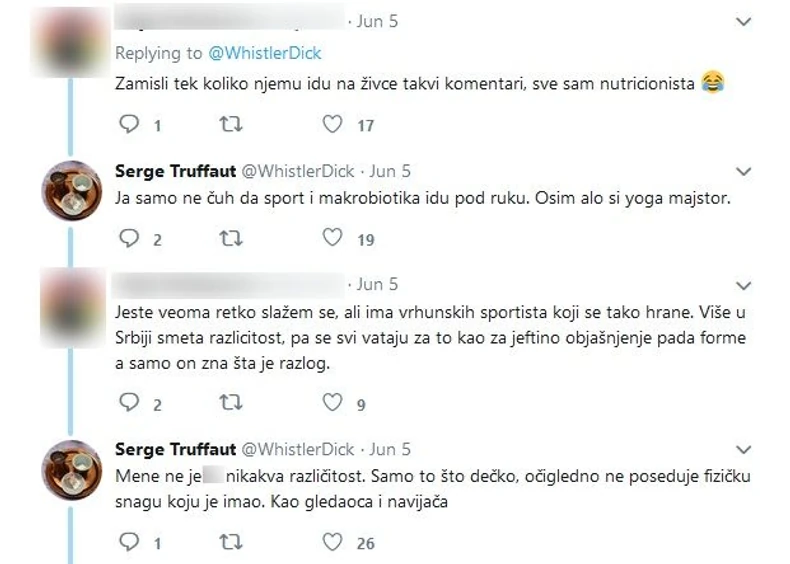This screenshot has height=564, width=790.
Task: Reply to the fizičku snagu tweet
Action: coord(127,542)
